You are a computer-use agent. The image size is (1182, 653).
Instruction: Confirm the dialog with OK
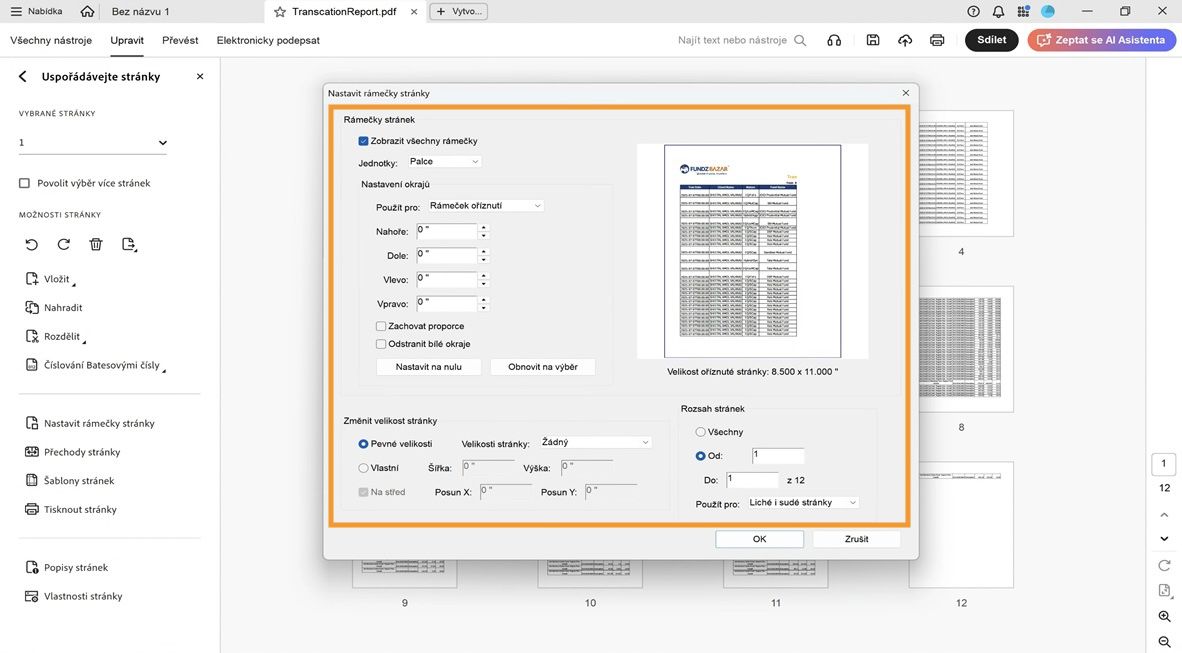coord(759,539)
